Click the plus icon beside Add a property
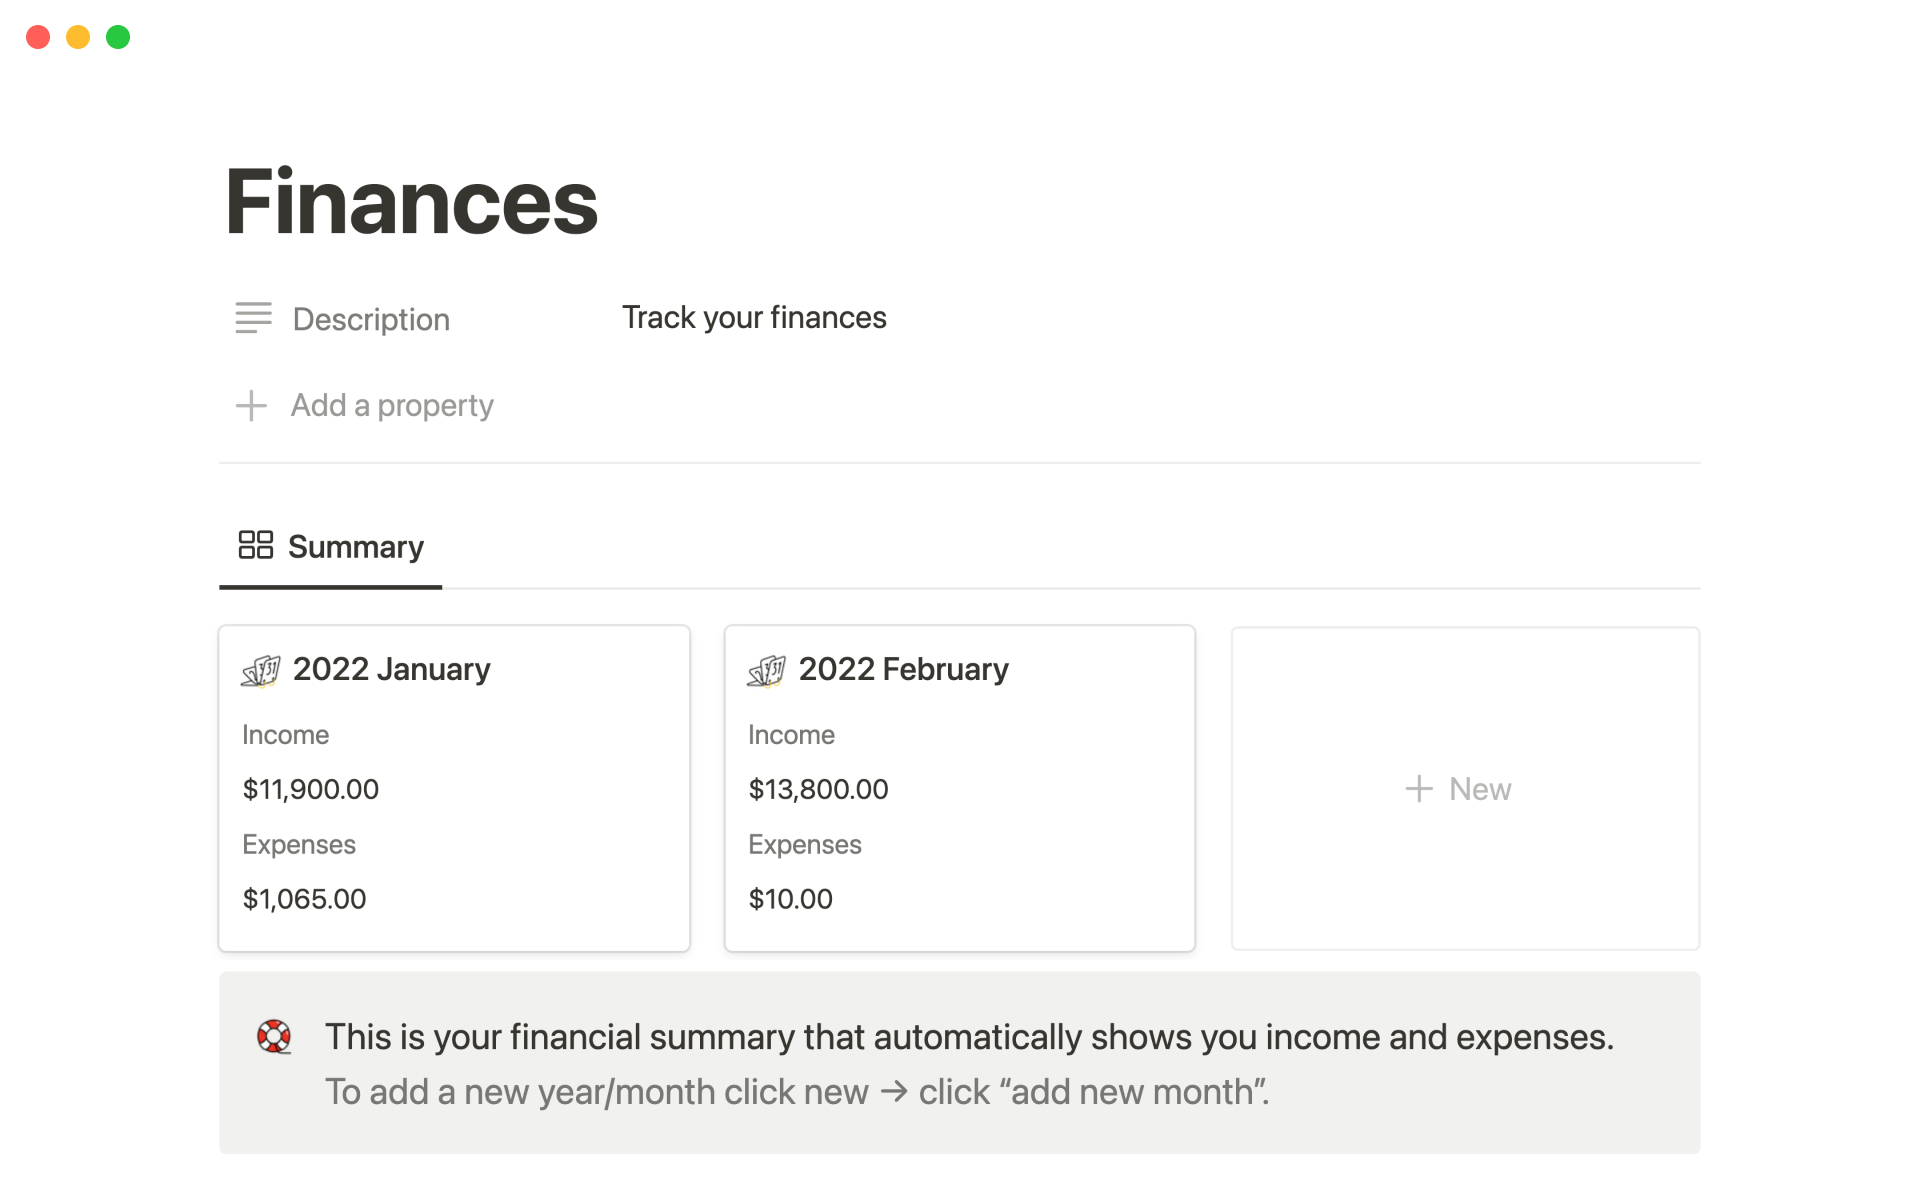Viewport: 1920px width, 1200px height. click(251, 405)
